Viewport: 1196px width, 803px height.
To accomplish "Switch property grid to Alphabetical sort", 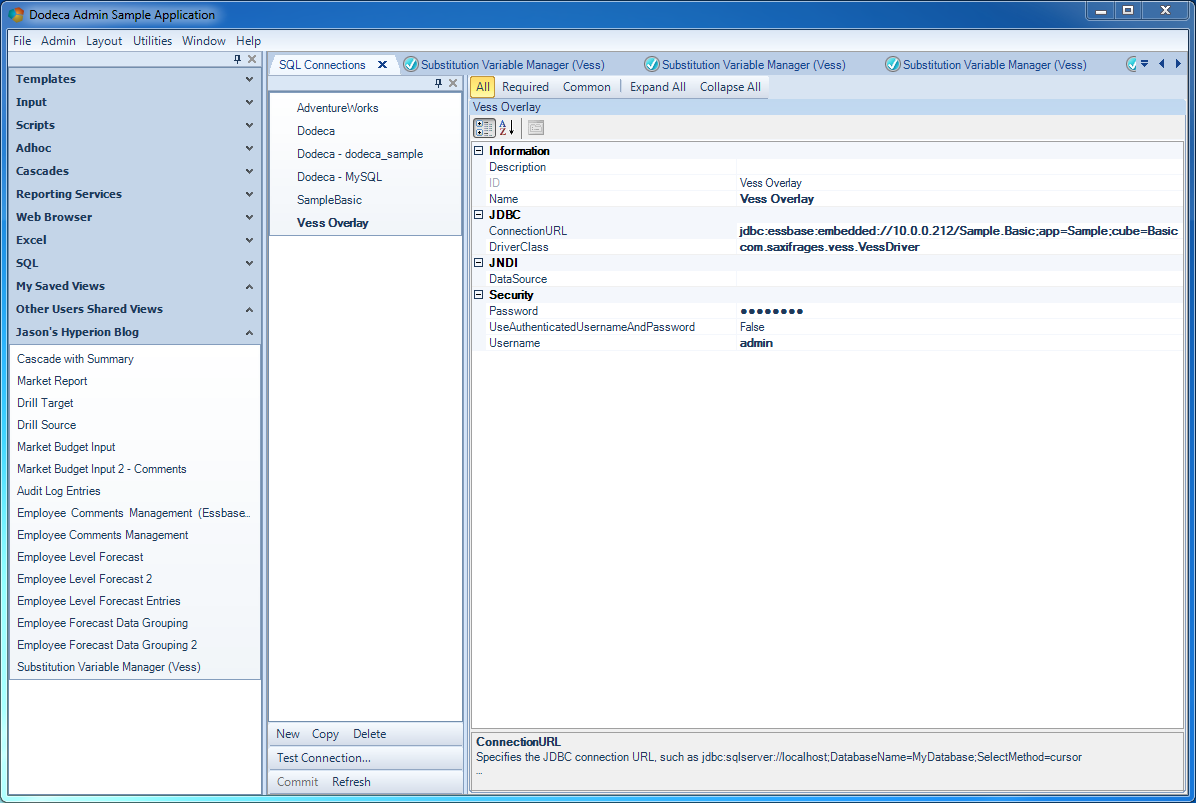I will point(506,128).
